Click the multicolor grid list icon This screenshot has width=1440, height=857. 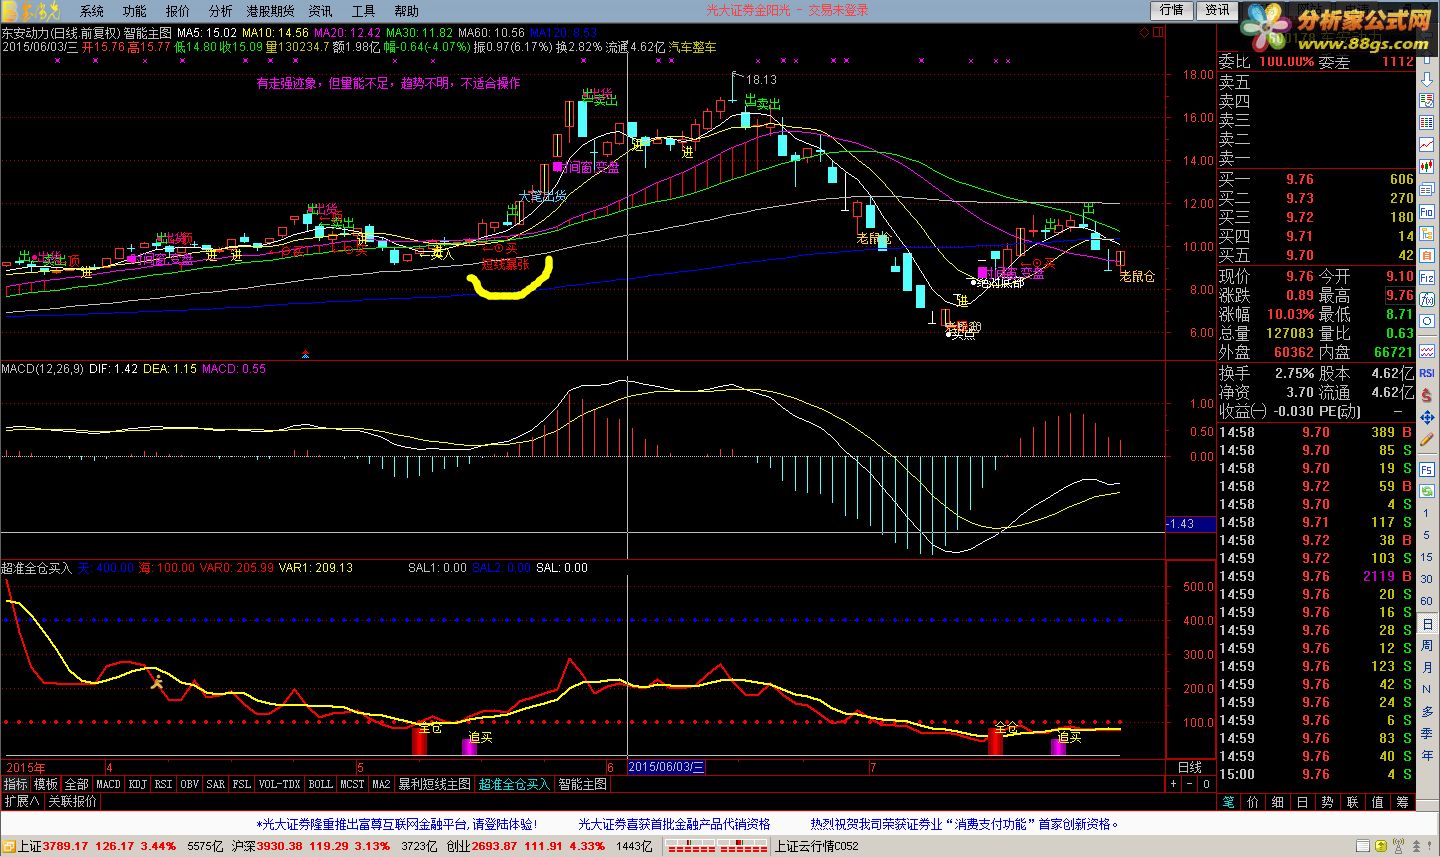click(x=1427, y=122)
